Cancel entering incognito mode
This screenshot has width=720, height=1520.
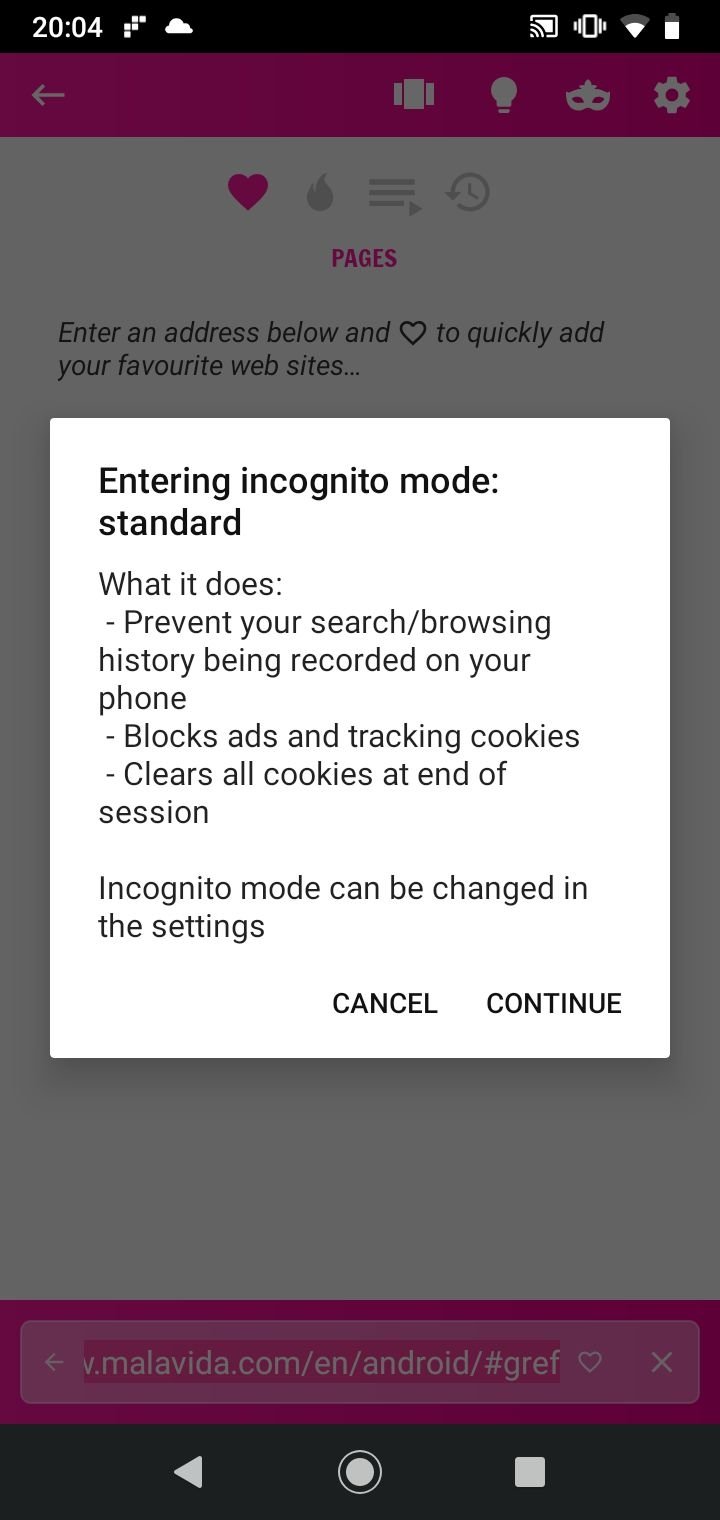click(x=385, y=1003)
